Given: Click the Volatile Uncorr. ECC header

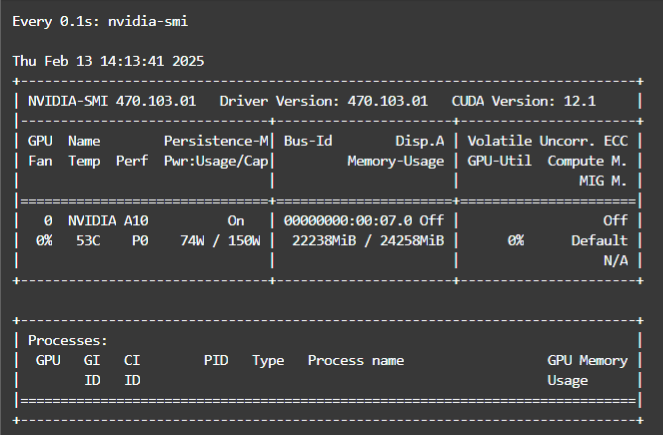Looking at the screenshot, I should pyautogui.click(x=547, y=141).
